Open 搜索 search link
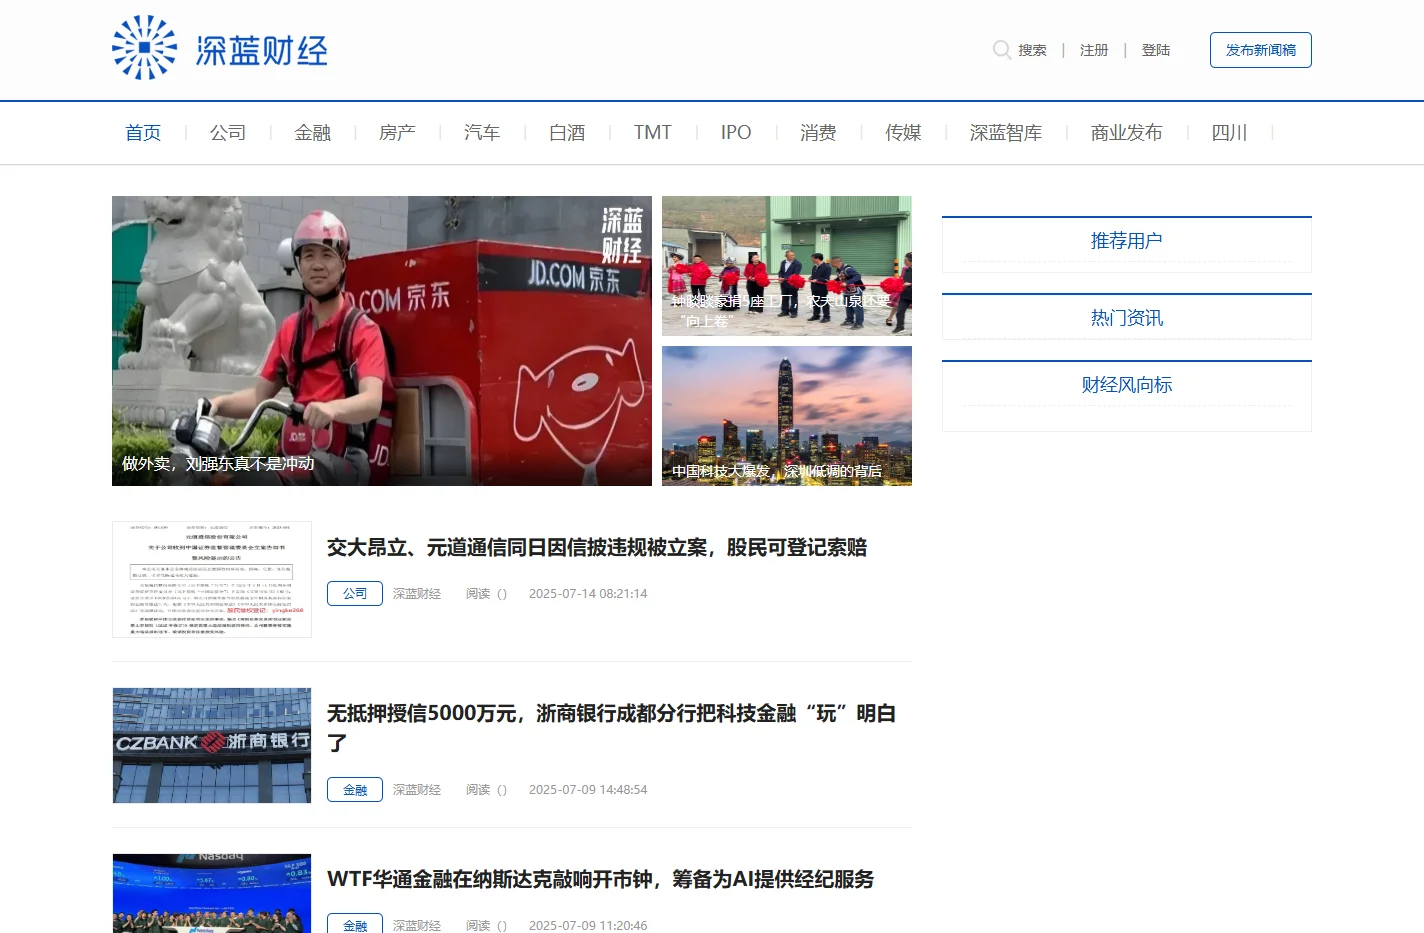 1032,50
